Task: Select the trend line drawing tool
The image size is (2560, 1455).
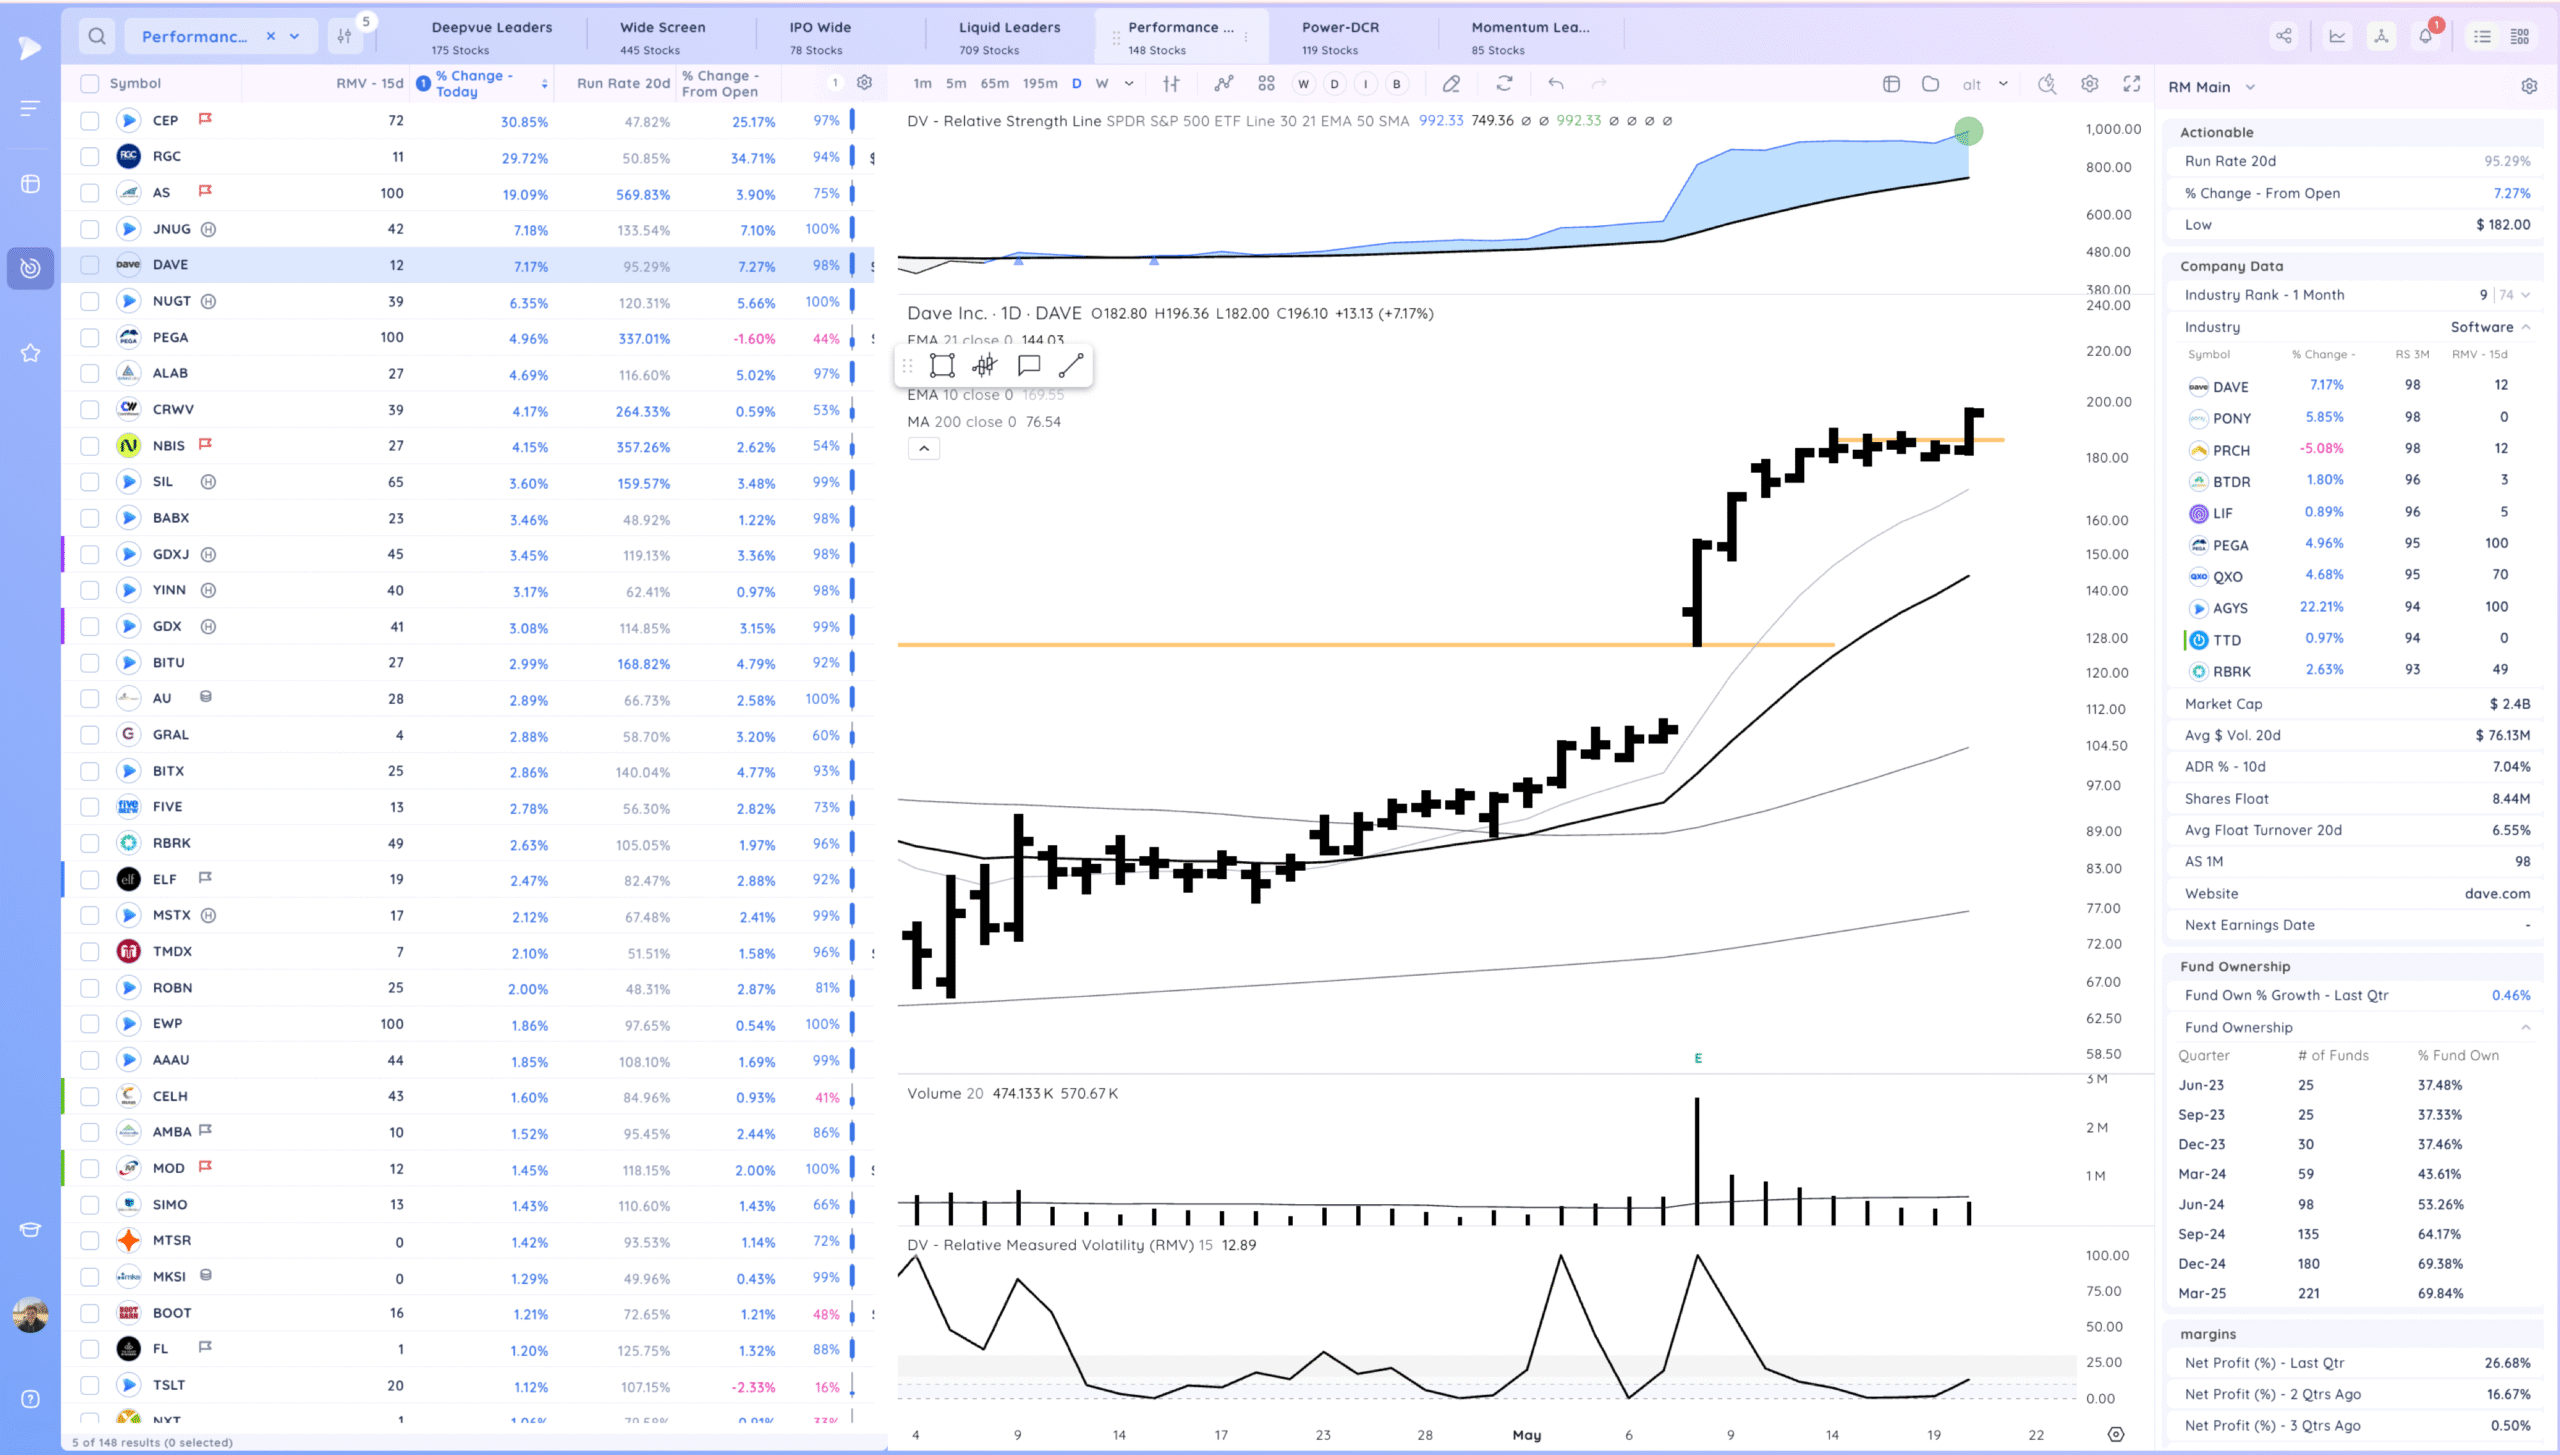Action: click(1070, 365)
